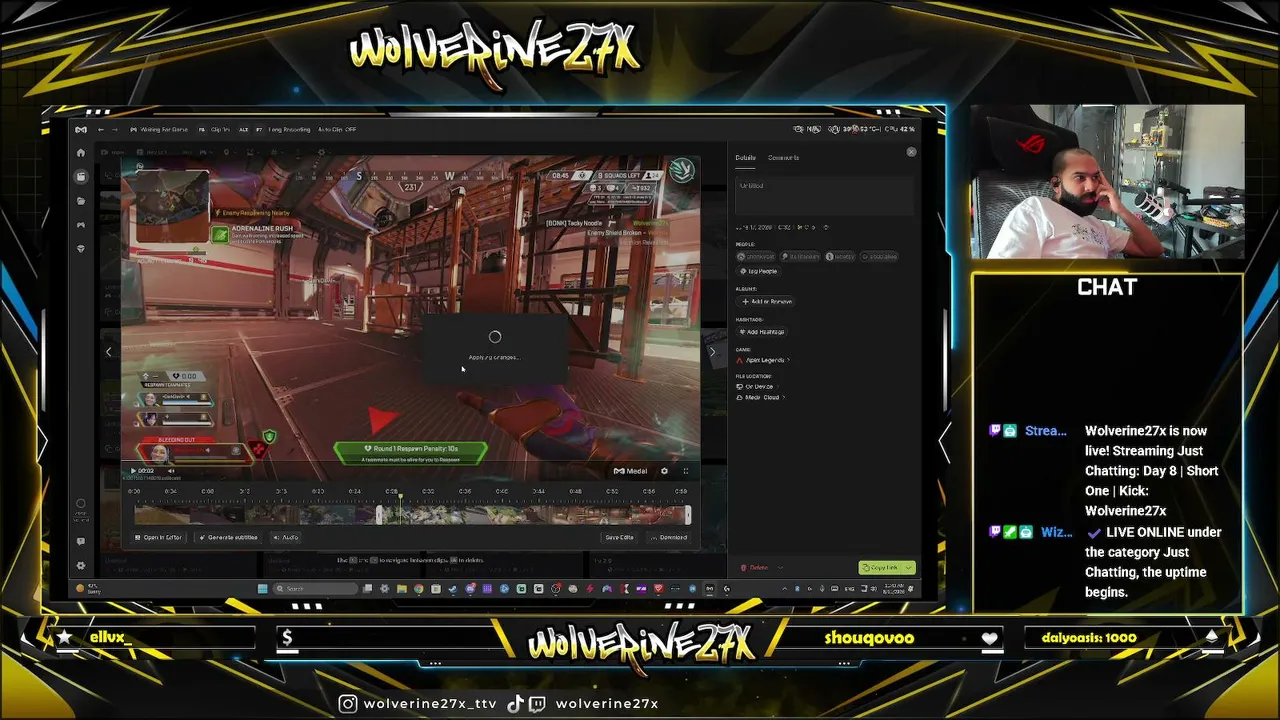
Task: Open the feedback chat sidebar icon
Action: point(81,541)
